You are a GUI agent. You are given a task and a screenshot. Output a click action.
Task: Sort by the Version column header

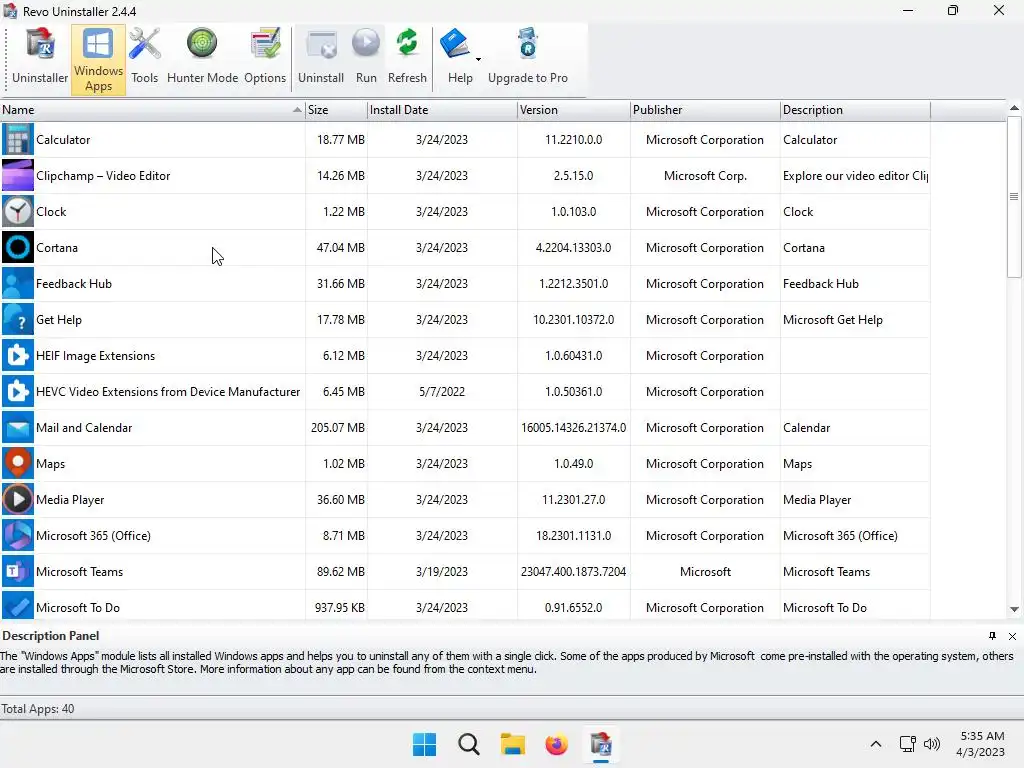coord(573,110)
